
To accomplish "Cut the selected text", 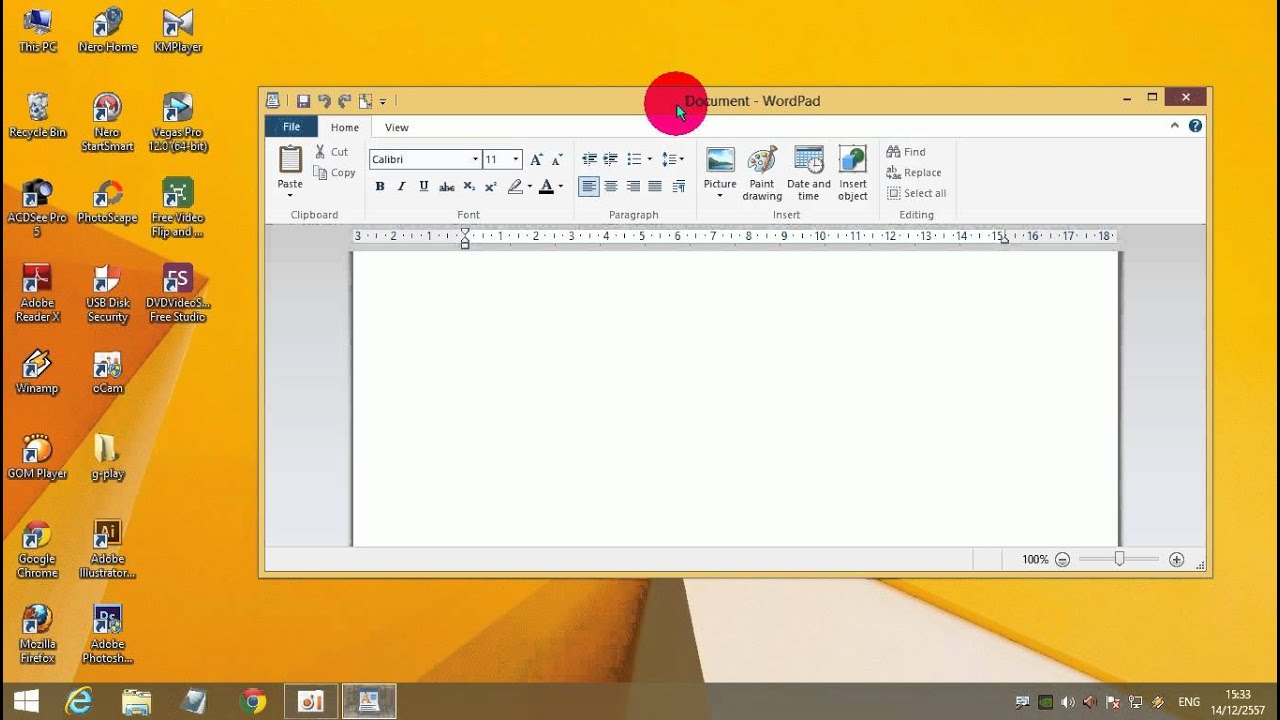I will coord(332,152).
